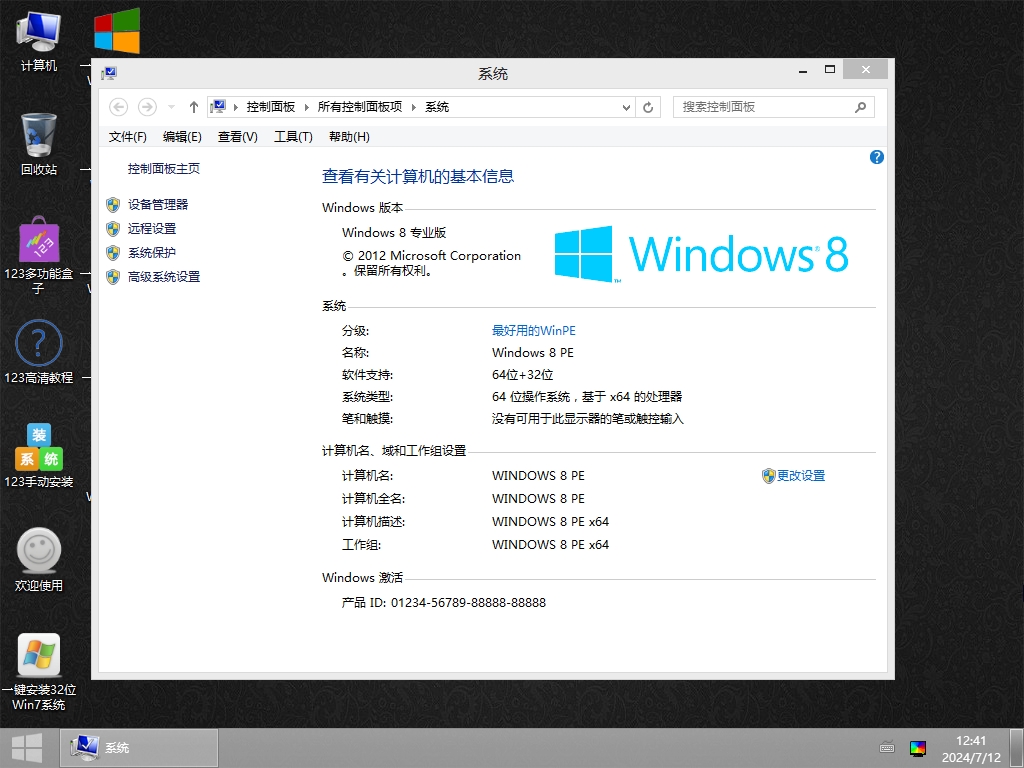
Task: Open the Start button on taskbar
Action: click(27, 748)
